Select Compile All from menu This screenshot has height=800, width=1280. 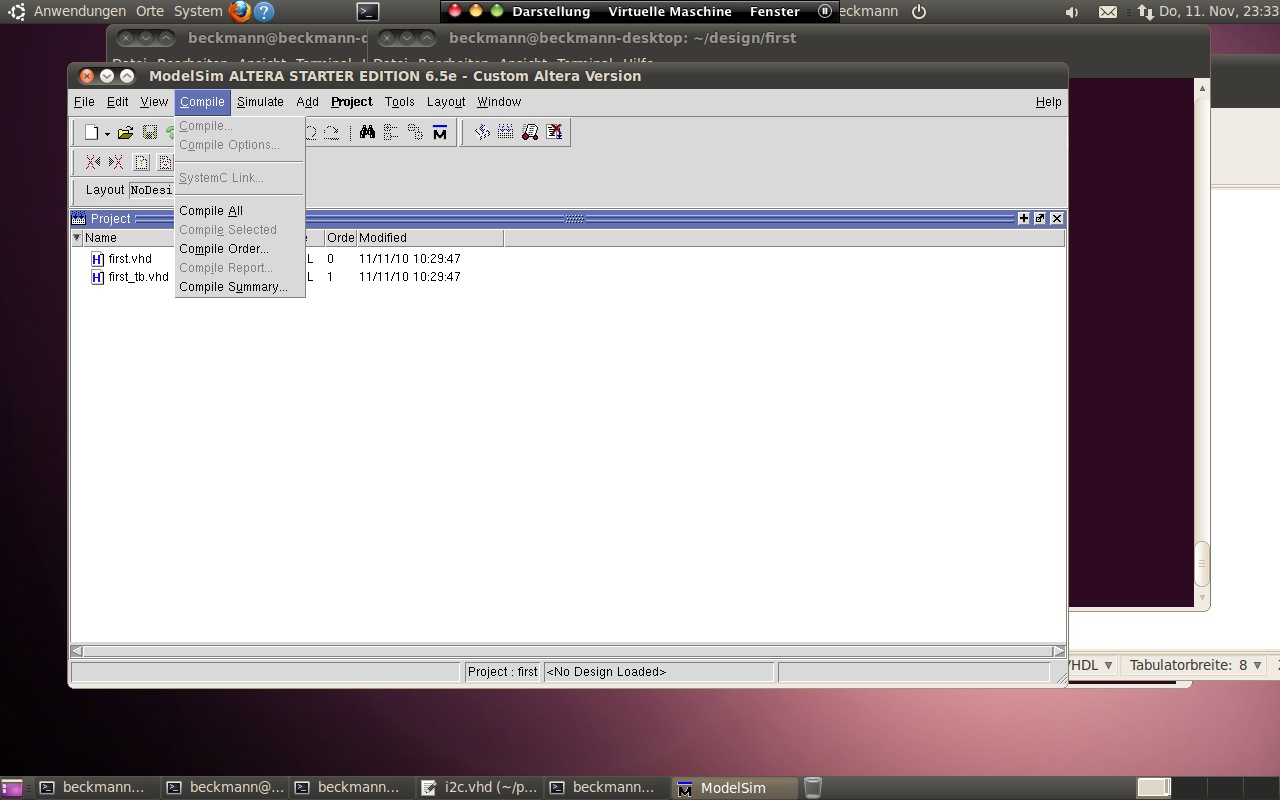(x=239, y=211)
